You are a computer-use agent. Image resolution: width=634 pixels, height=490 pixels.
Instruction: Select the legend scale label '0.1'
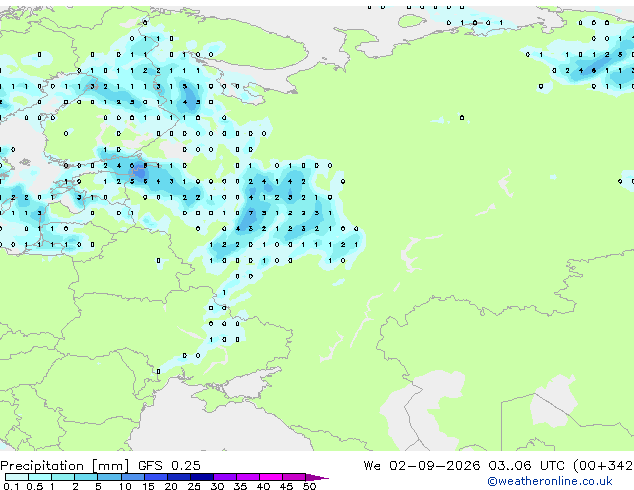click(x=11, y=486)
